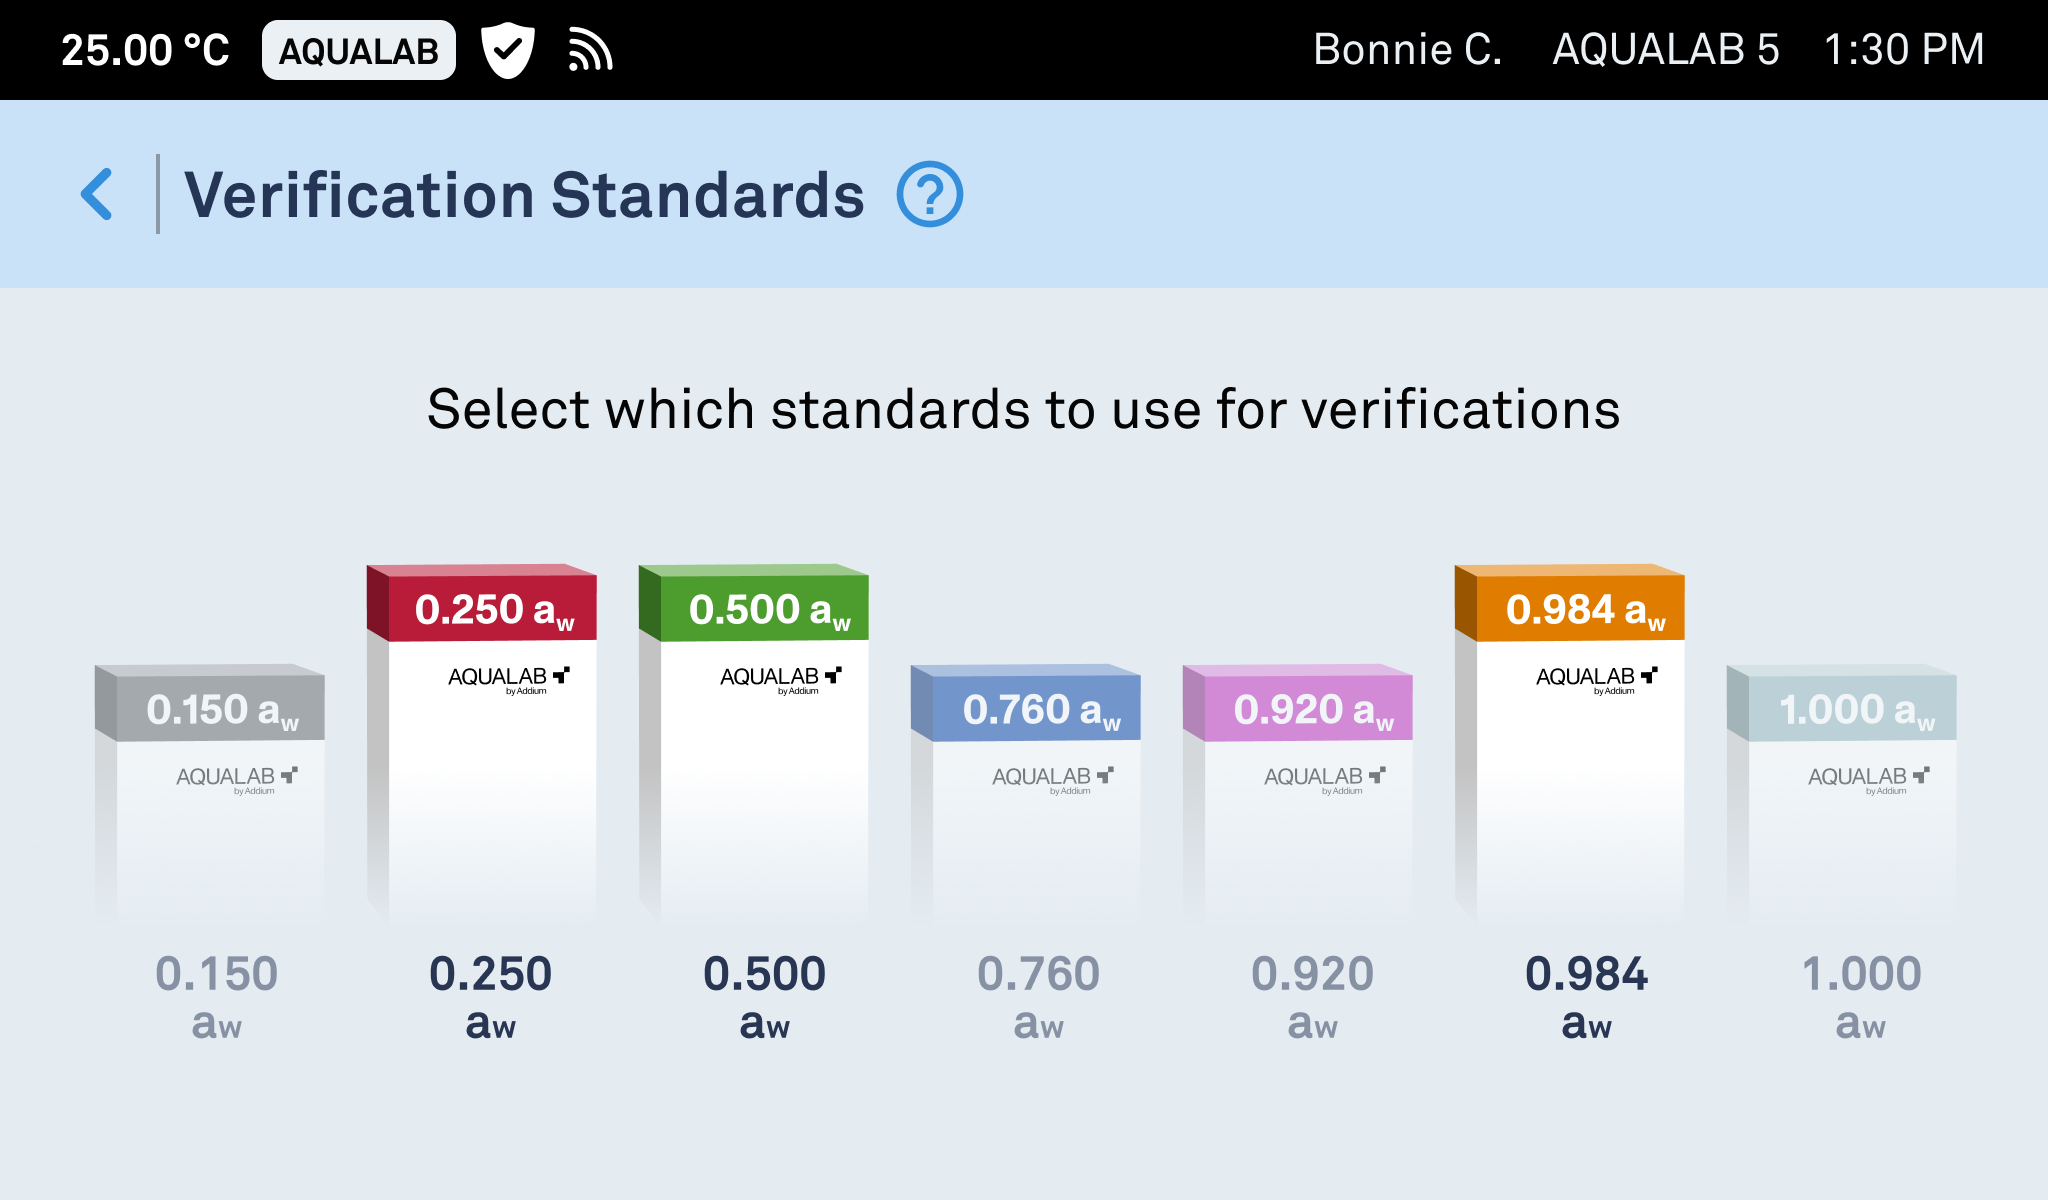Select the AQUALAB mode badge
The image size is (2048, 1200).
[358, 50]
